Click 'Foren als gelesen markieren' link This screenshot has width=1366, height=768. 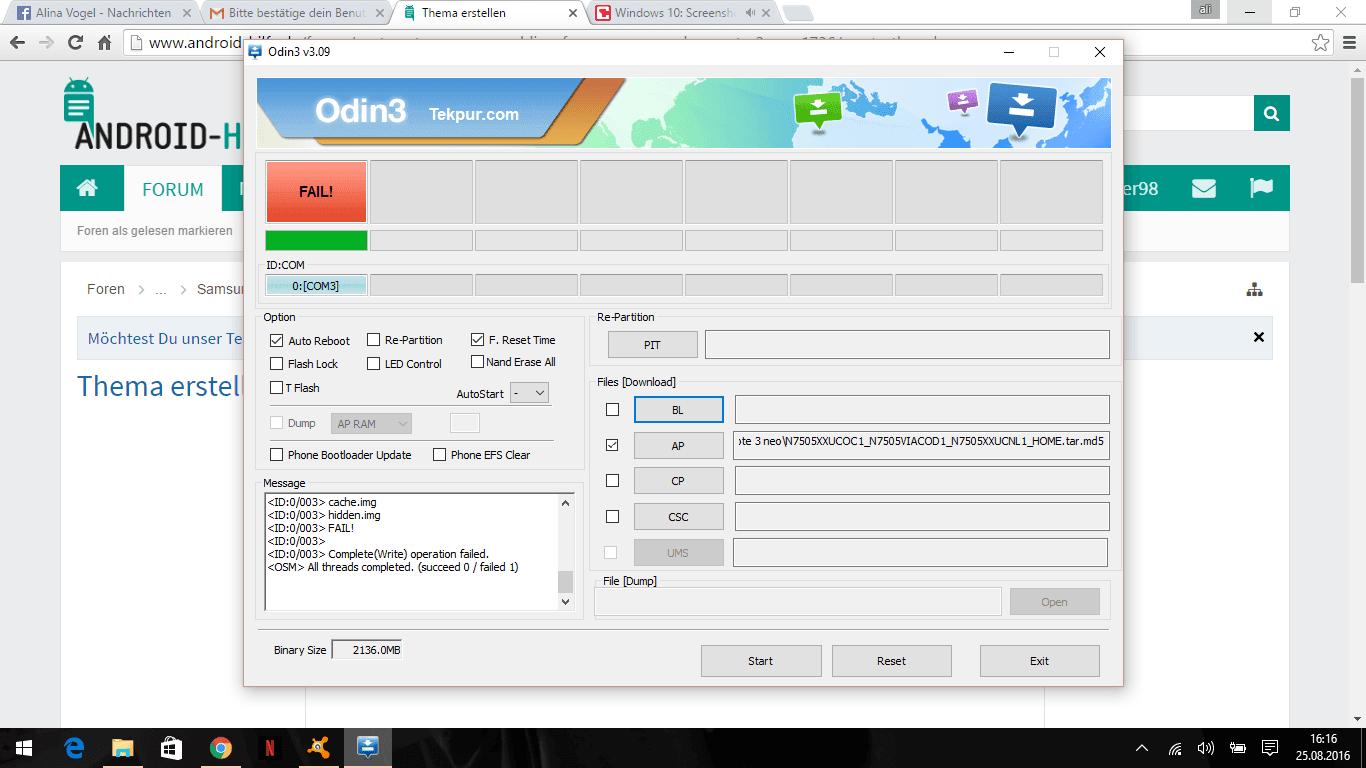tap(155, 231)
